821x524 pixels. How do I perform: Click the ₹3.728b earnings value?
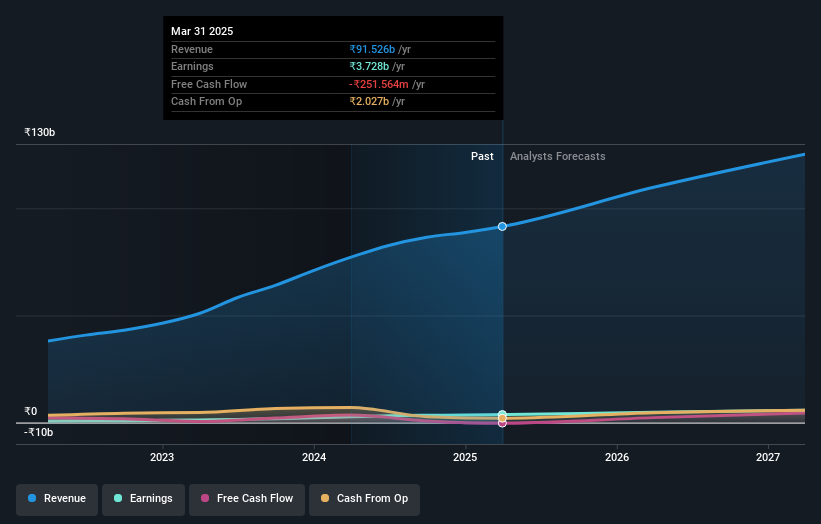tap(369, 66)
